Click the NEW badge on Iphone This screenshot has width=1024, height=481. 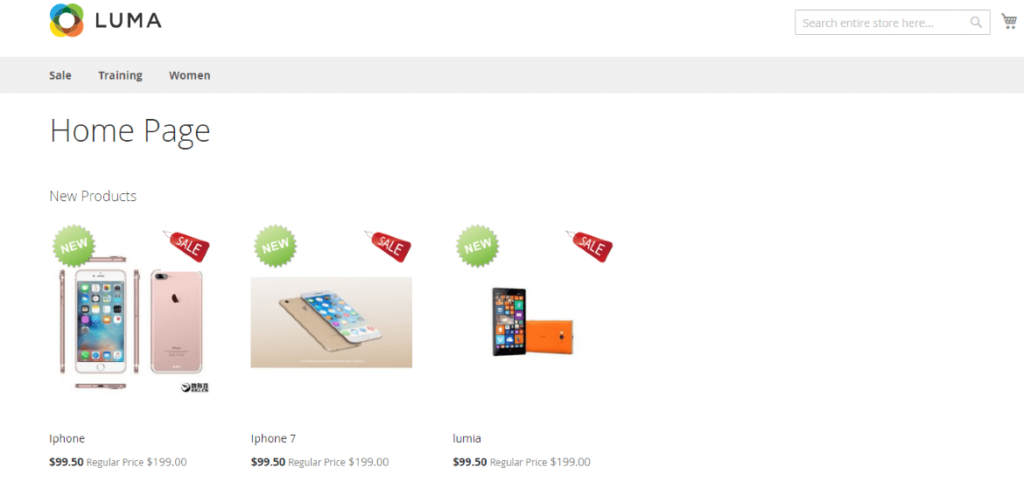[74, 246]
